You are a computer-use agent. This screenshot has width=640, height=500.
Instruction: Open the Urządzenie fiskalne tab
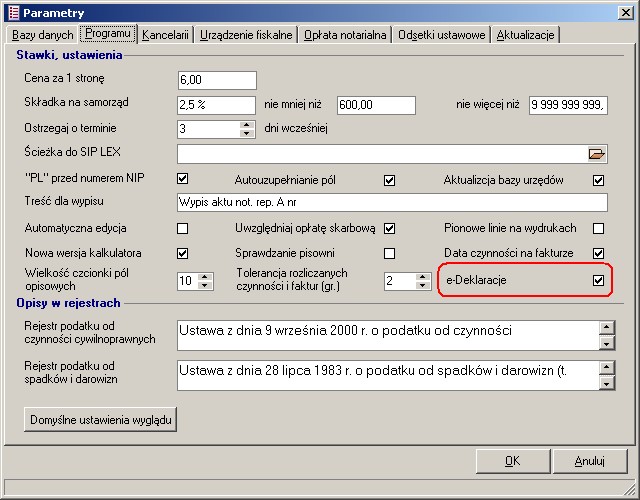(246, 35)
